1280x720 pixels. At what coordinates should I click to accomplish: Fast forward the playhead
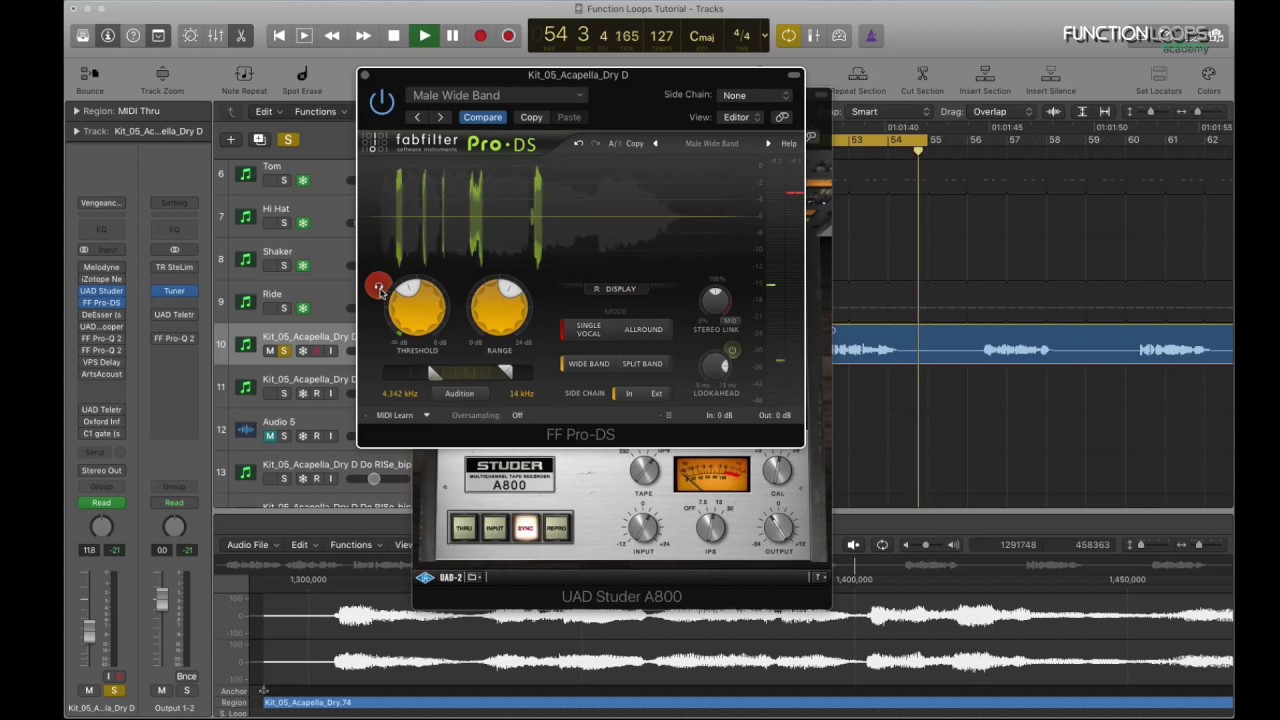pos(363,36)
